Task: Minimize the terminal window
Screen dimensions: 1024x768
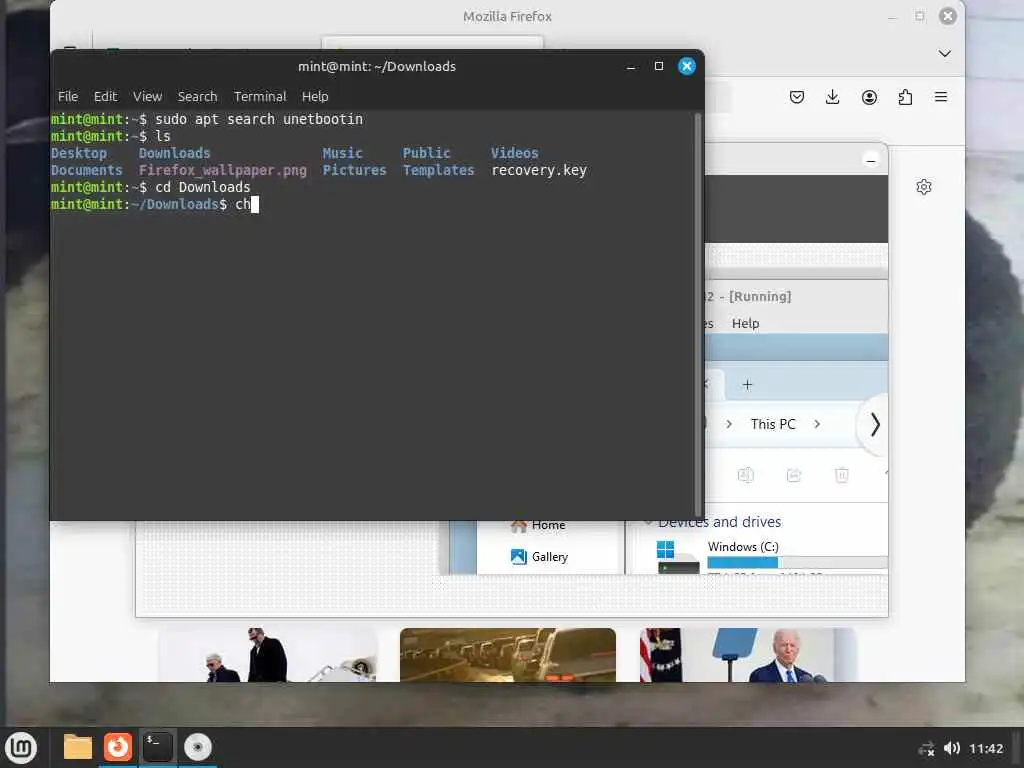Action: pos(630,67)
